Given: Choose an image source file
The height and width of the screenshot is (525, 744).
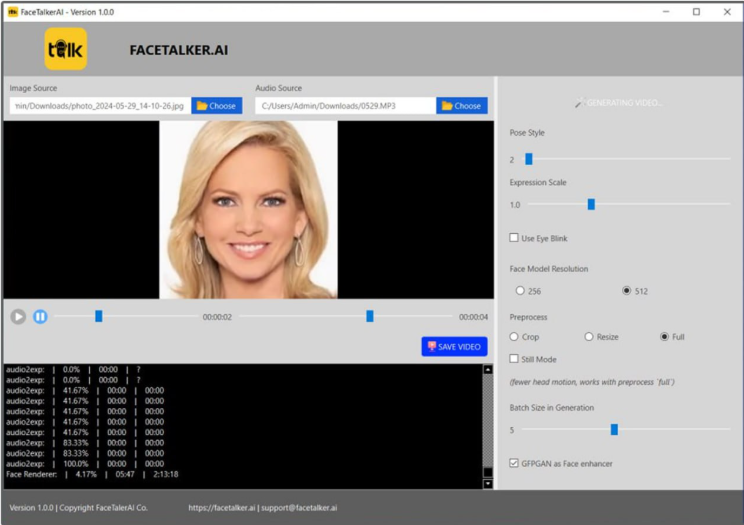Looking at the screenshot, I should point(217,106).
